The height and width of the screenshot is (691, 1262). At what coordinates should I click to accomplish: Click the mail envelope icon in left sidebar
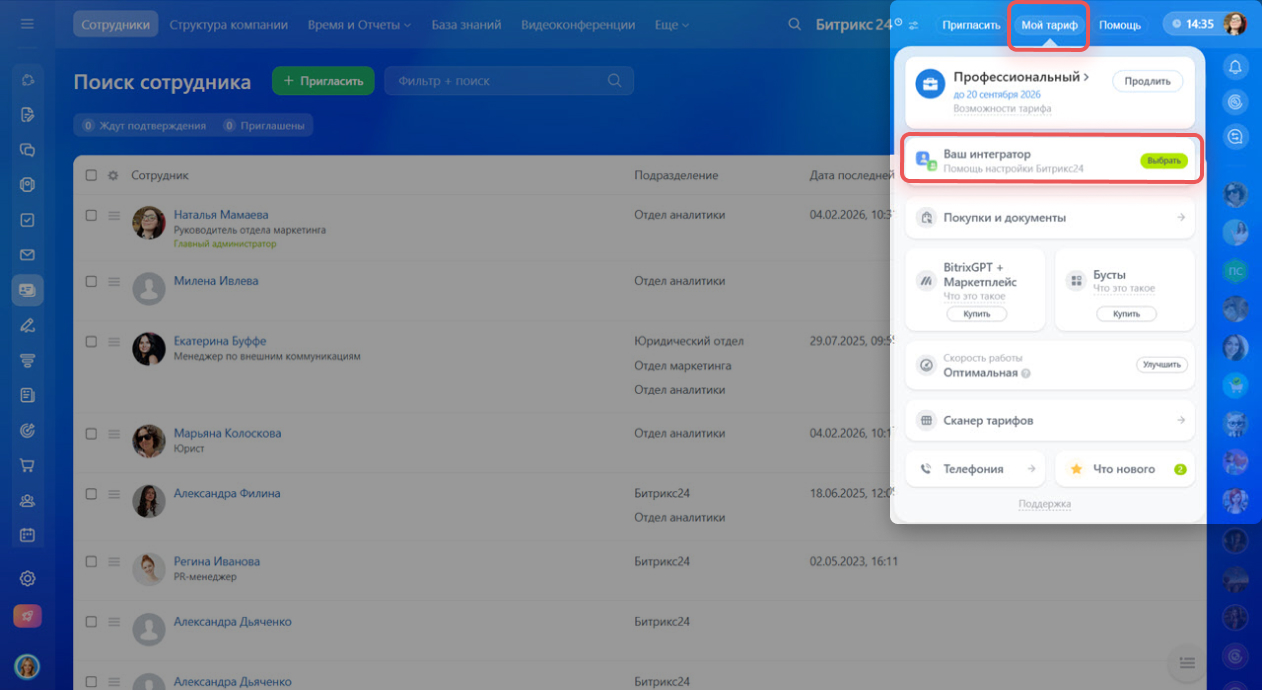pyautogui.click(x=28, y=255)
